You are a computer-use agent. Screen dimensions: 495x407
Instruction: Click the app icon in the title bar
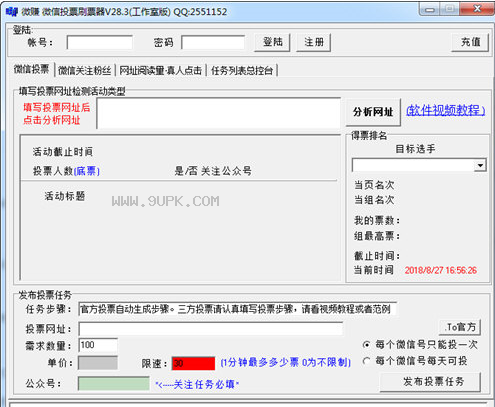[x=12, y=12]
